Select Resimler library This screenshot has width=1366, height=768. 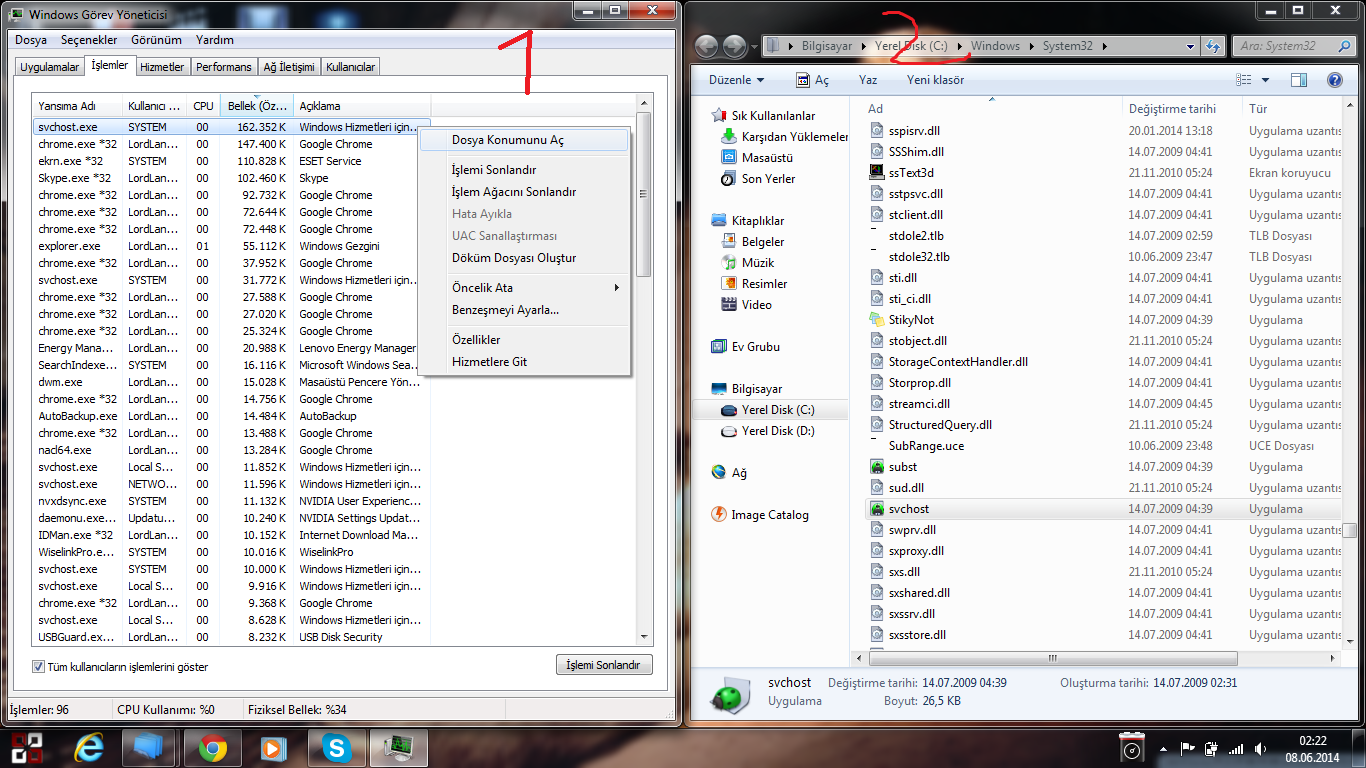tap(753, 284)
